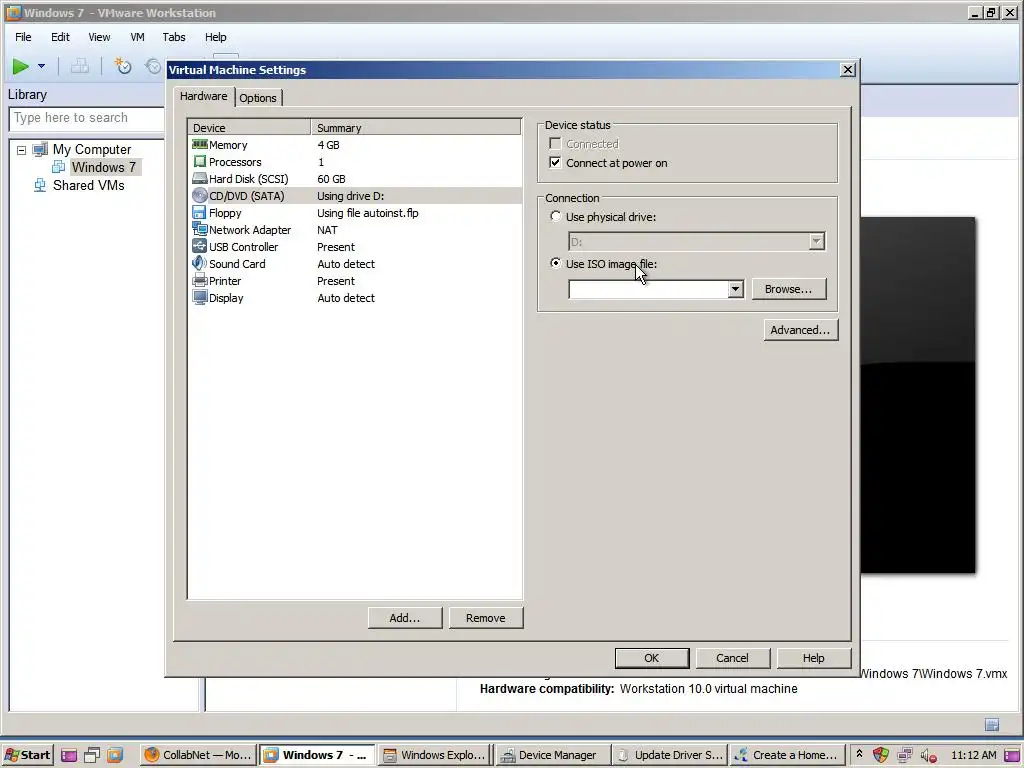The height and width of the screenshot is (768, 1024).
Task: Click the muted volume tray icon
Action: click(x=928, y=756)
